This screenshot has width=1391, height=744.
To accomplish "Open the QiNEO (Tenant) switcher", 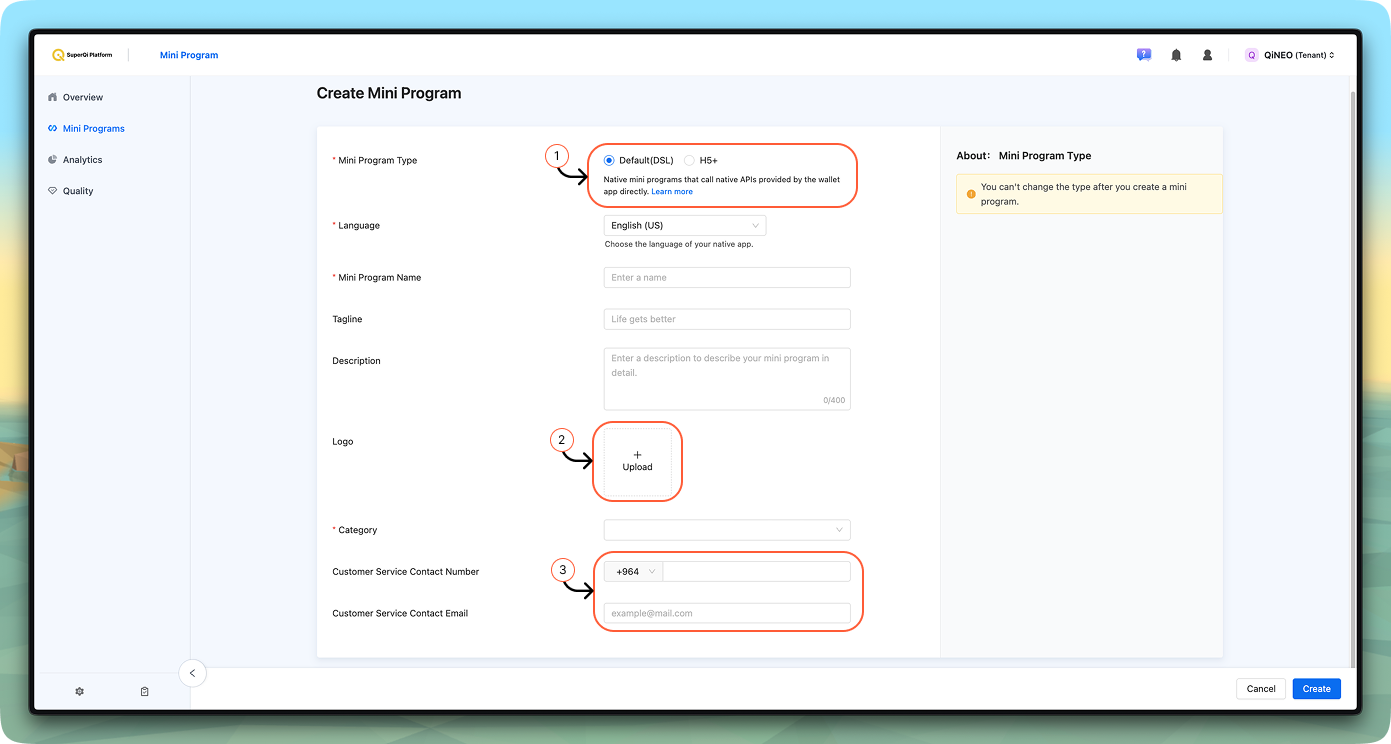I will [x=1289, y=55].
